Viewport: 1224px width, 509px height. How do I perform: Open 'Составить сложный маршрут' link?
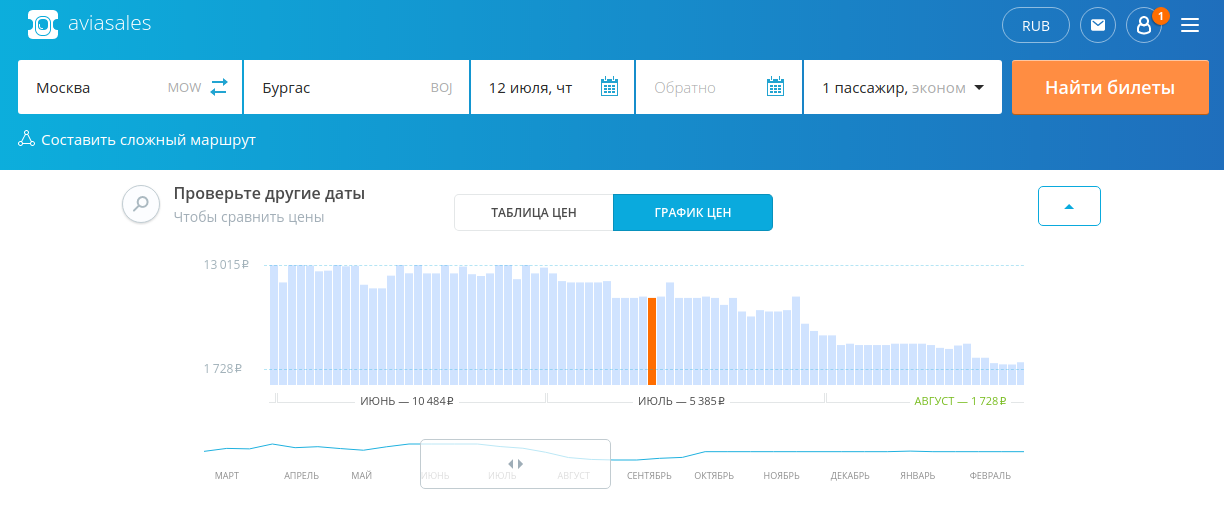pyautogui.click(x=148, y=140)
